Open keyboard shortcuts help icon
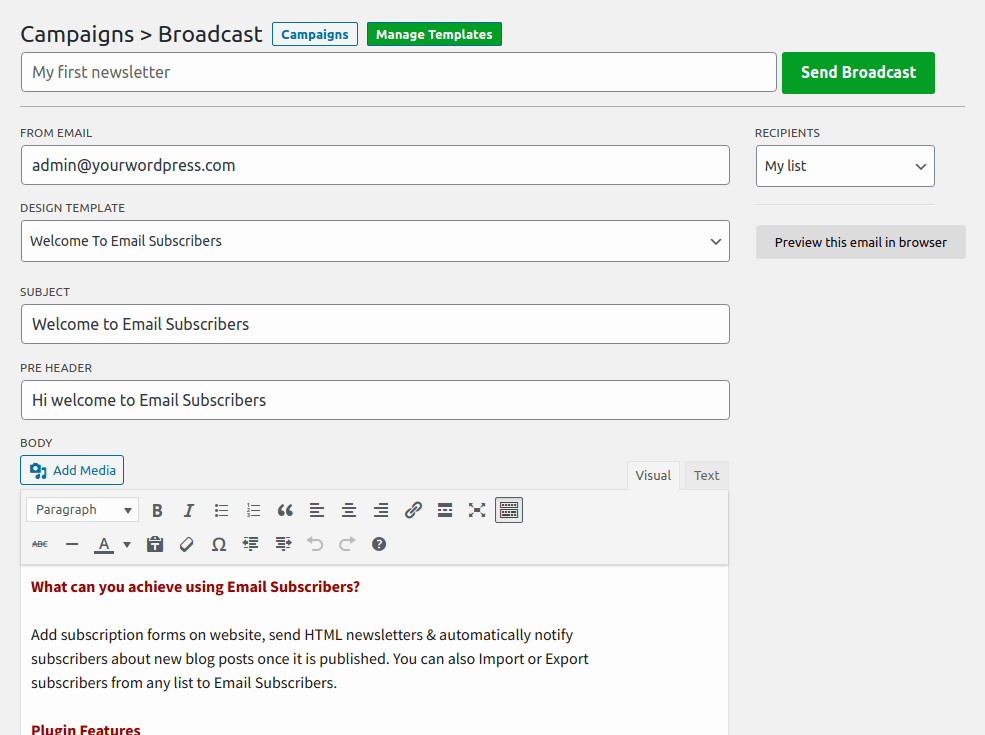The width and height of the screenshot is (985, 735). click(x=379, y=544)
